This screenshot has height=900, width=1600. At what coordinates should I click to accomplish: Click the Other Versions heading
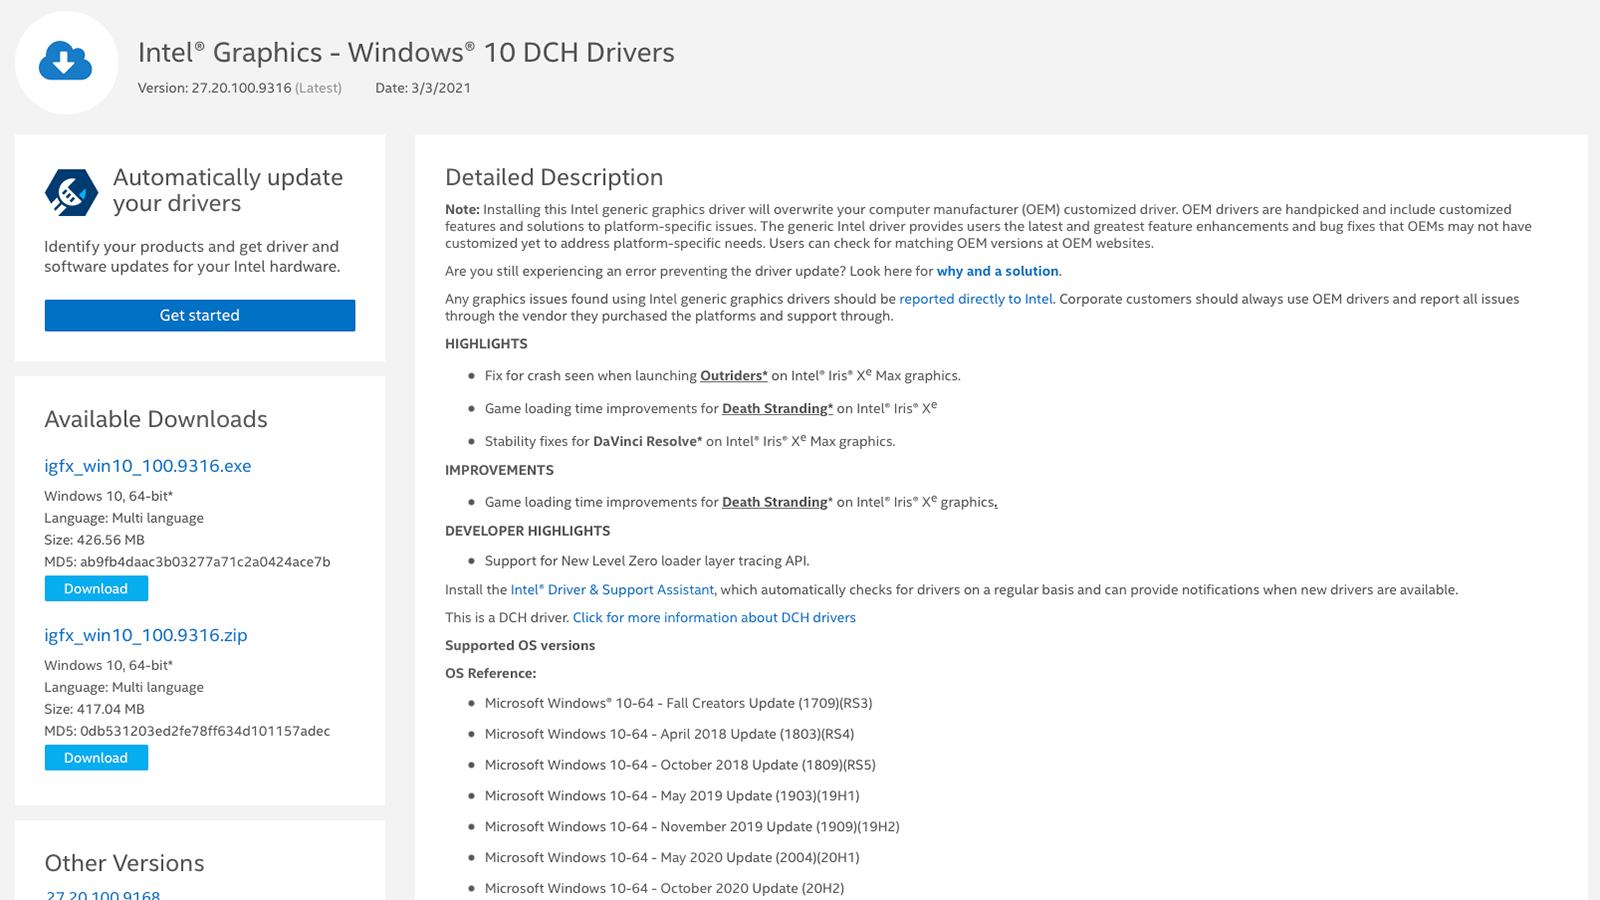pos(124,863)
